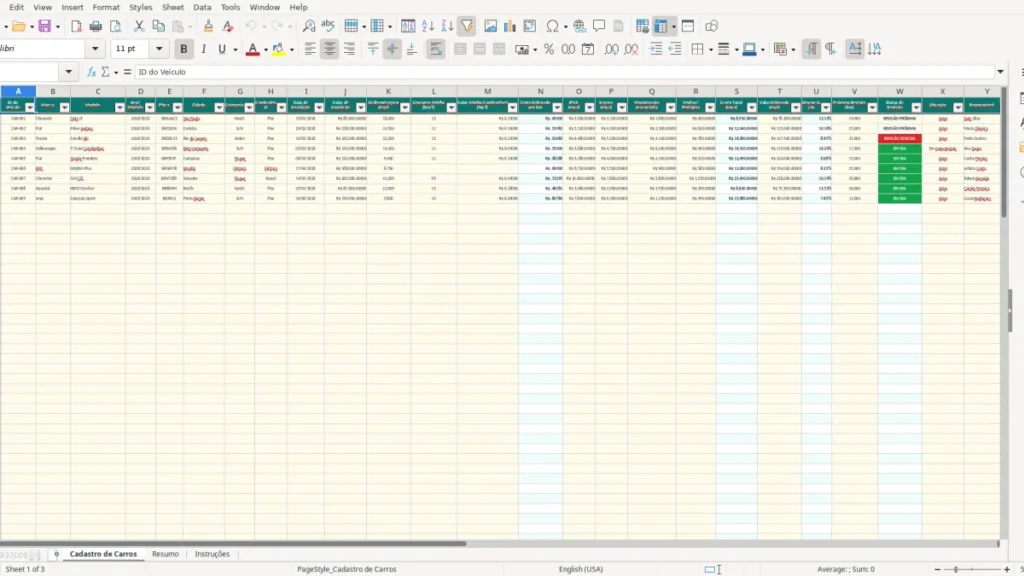The height and width of the screenshot is (576, 1024).
Task: Toggle align left
Action: (310, 49)
